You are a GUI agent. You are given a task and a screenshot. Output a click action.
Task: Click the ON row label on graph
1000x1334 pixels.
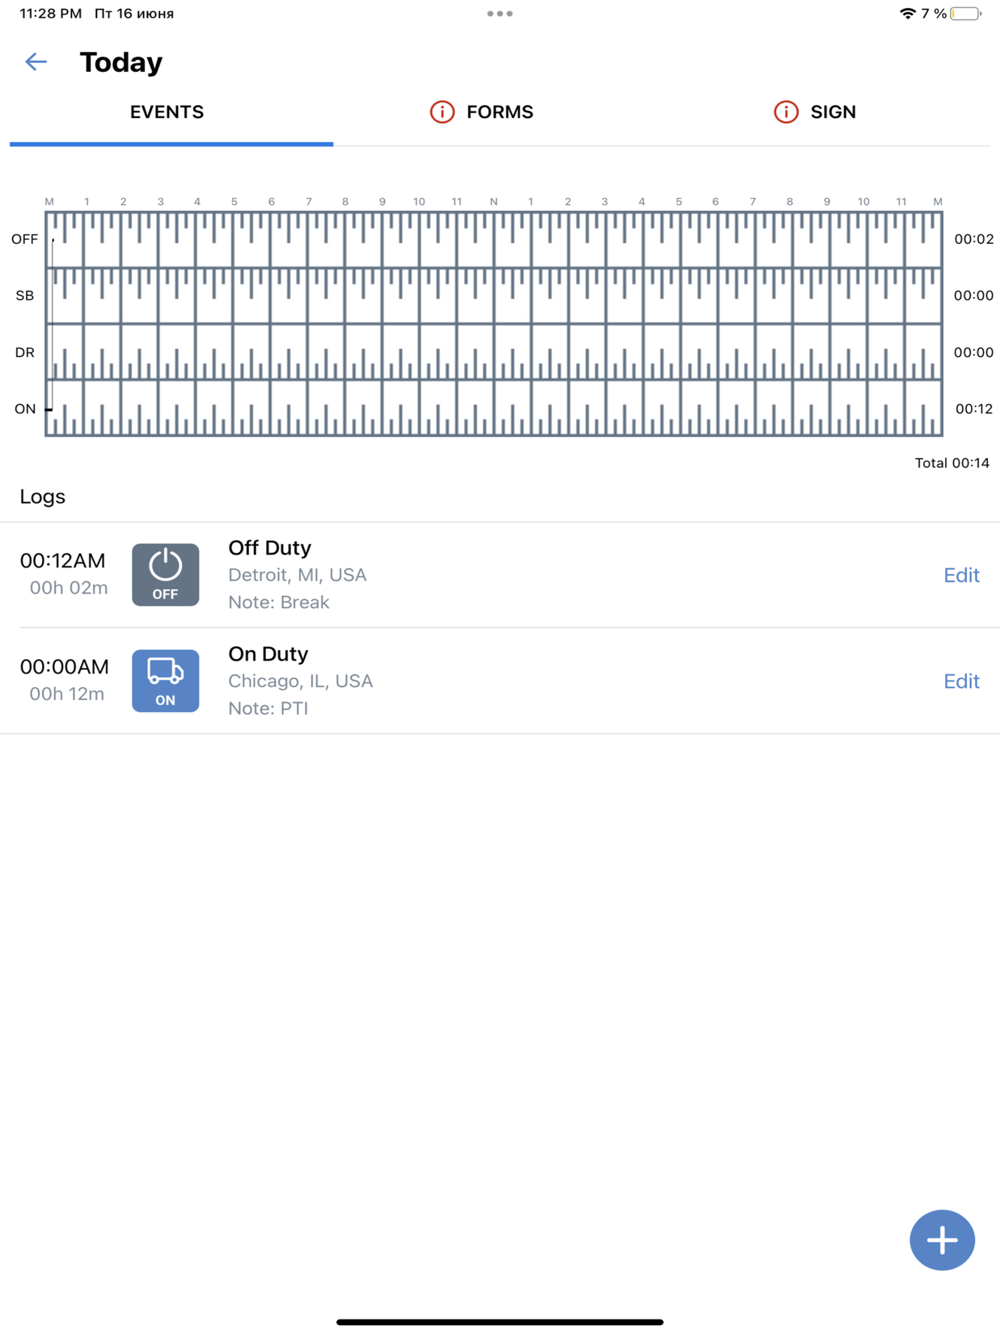point(25,408)
